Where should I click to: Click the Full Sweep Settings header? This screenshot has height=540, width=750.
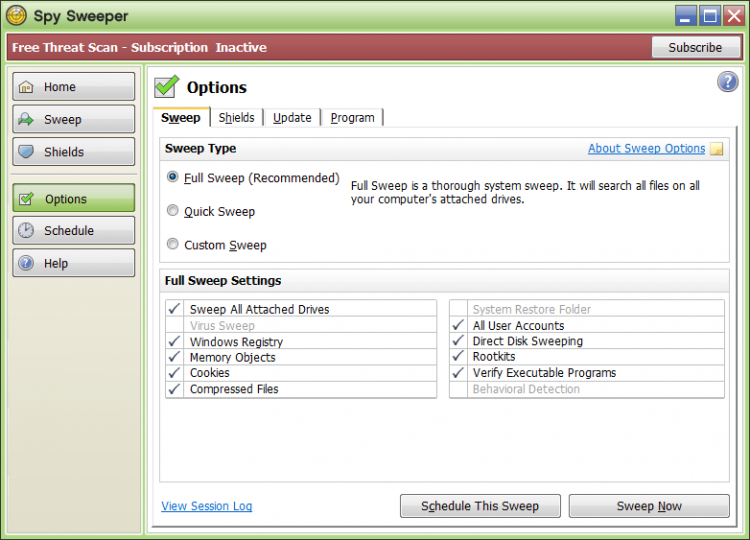click(223, 281)
